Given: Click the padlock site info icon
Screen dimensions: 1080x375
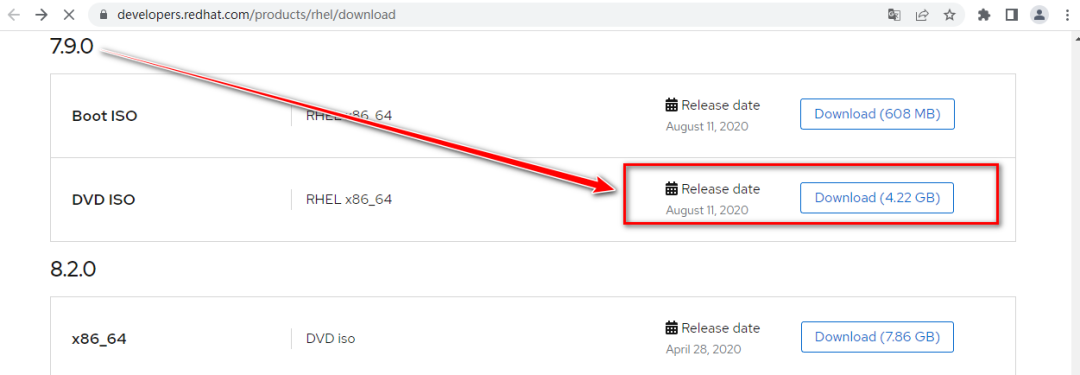Looking at the screenshot, I should click(x=104, y=14).
